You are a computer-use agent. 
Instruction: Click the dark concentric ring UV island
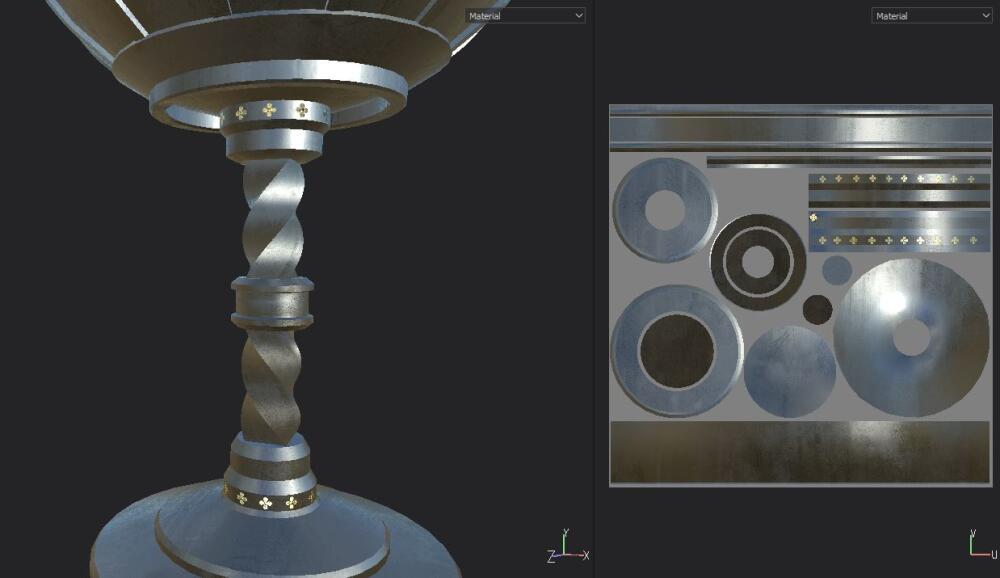758,262
